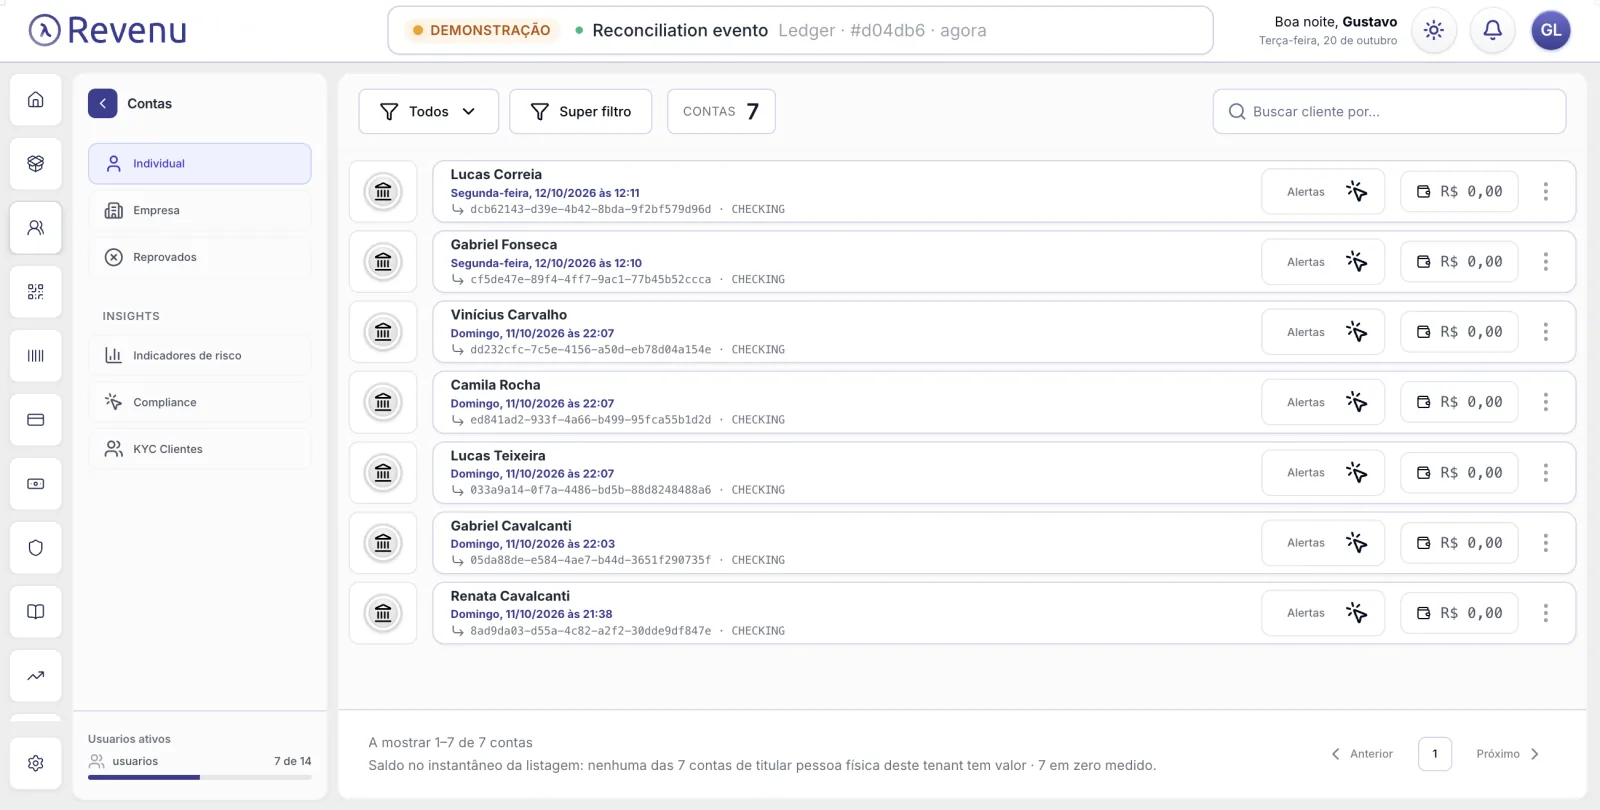This screenshot has height=810, width=1600.
Task: Open the home icon in left rail
Action: [x=36, y=100]
